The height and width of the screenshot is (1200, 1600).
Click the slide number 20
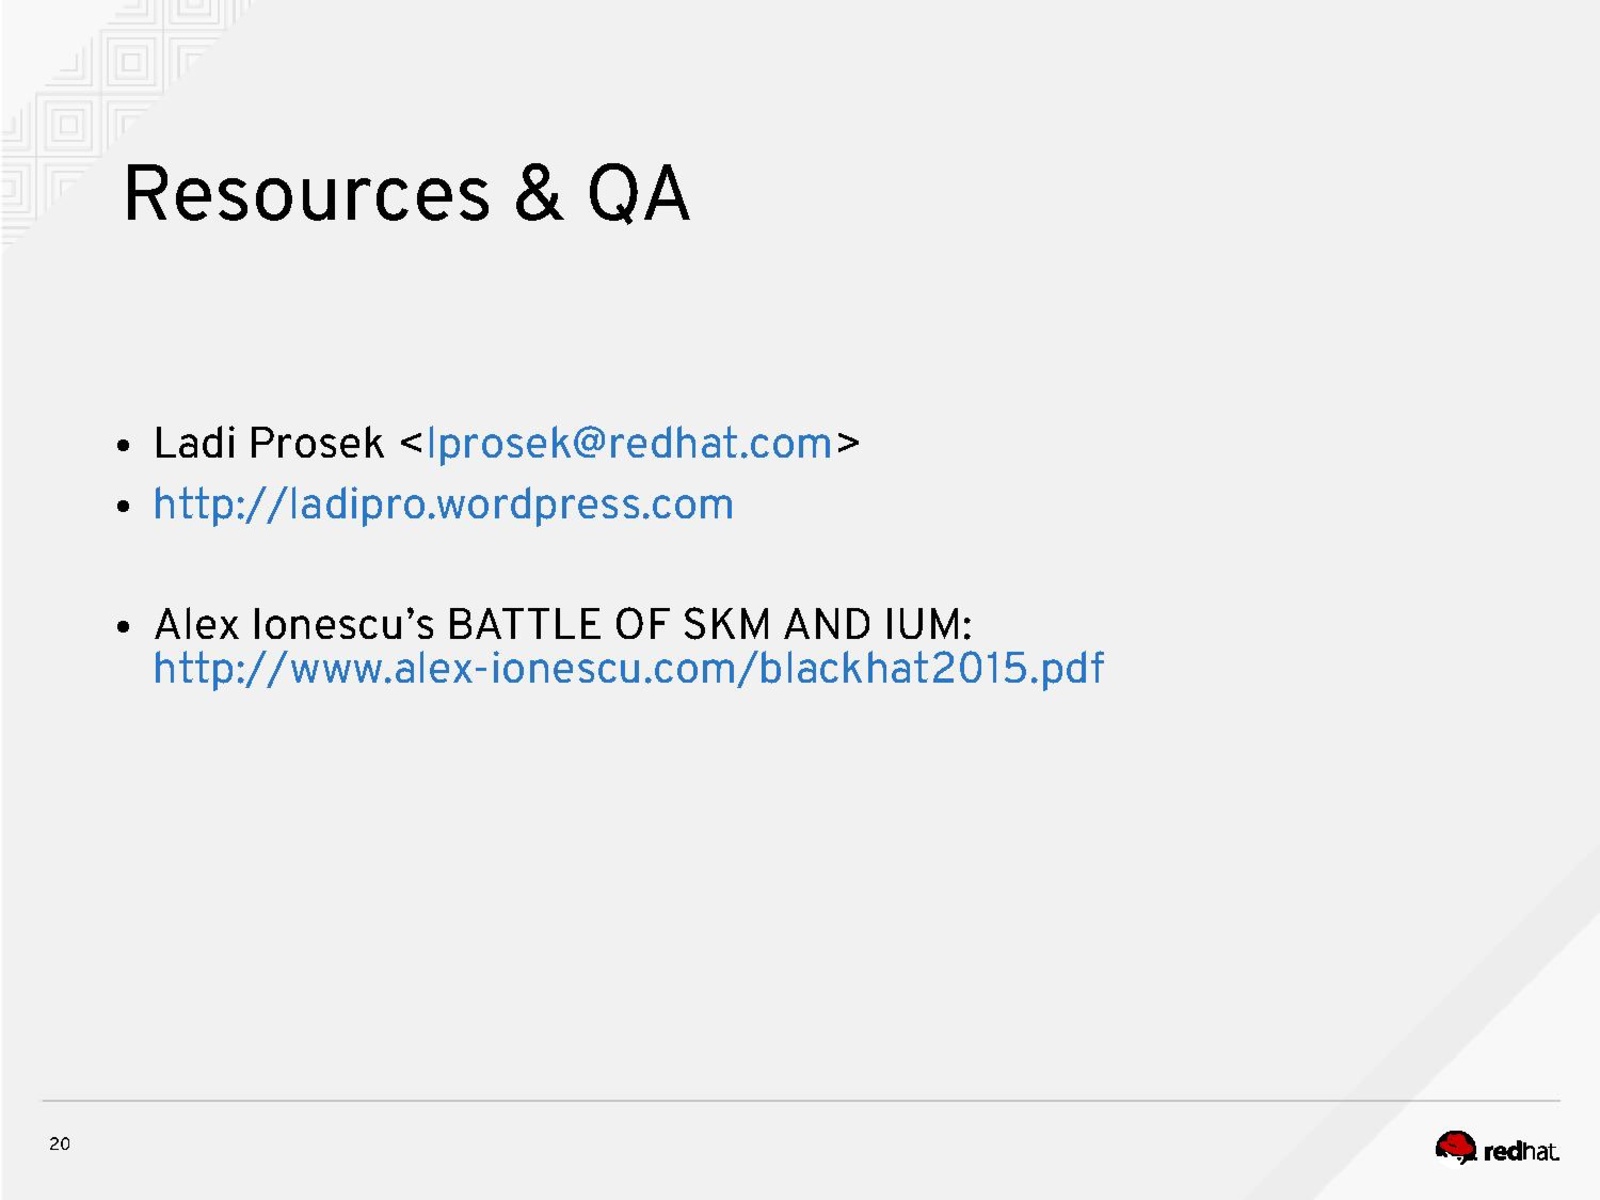coord(60,1144)
